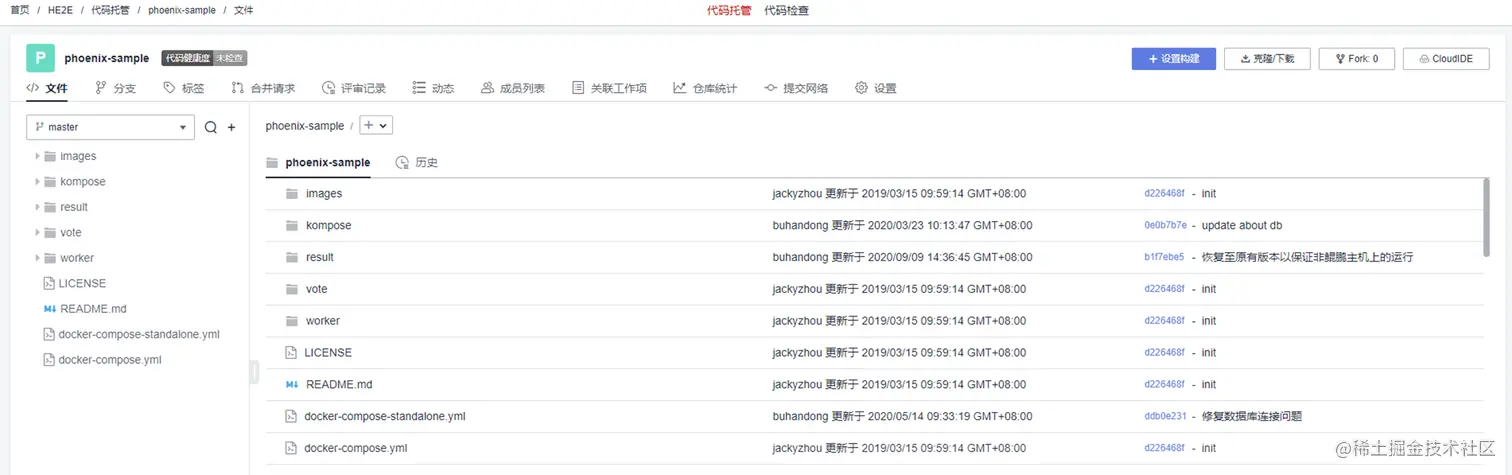Click file icon of docker-compose.yml table row
This screenshot has height=475, width=1512.
tap(291, 448)
